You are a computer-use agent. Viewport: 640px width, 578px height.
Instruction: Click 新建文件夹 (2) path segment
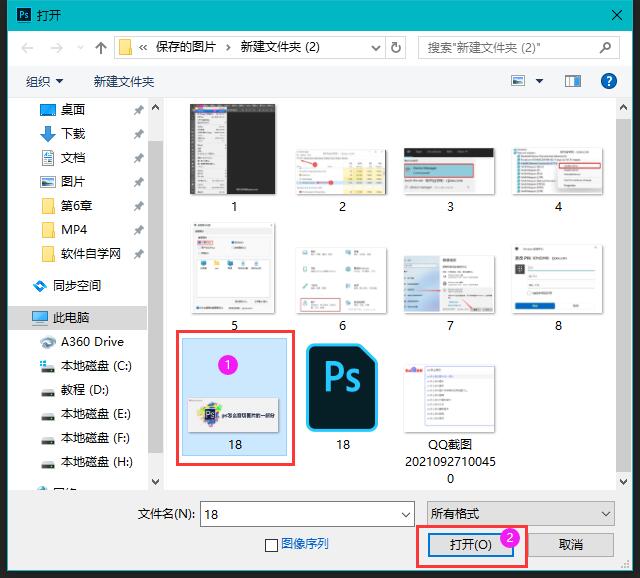pos(280,47)
